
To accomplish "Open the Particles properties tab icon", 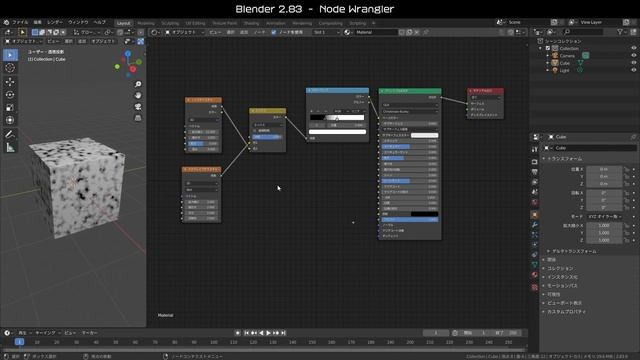I will pyautogui.click(x=535, y=234).
